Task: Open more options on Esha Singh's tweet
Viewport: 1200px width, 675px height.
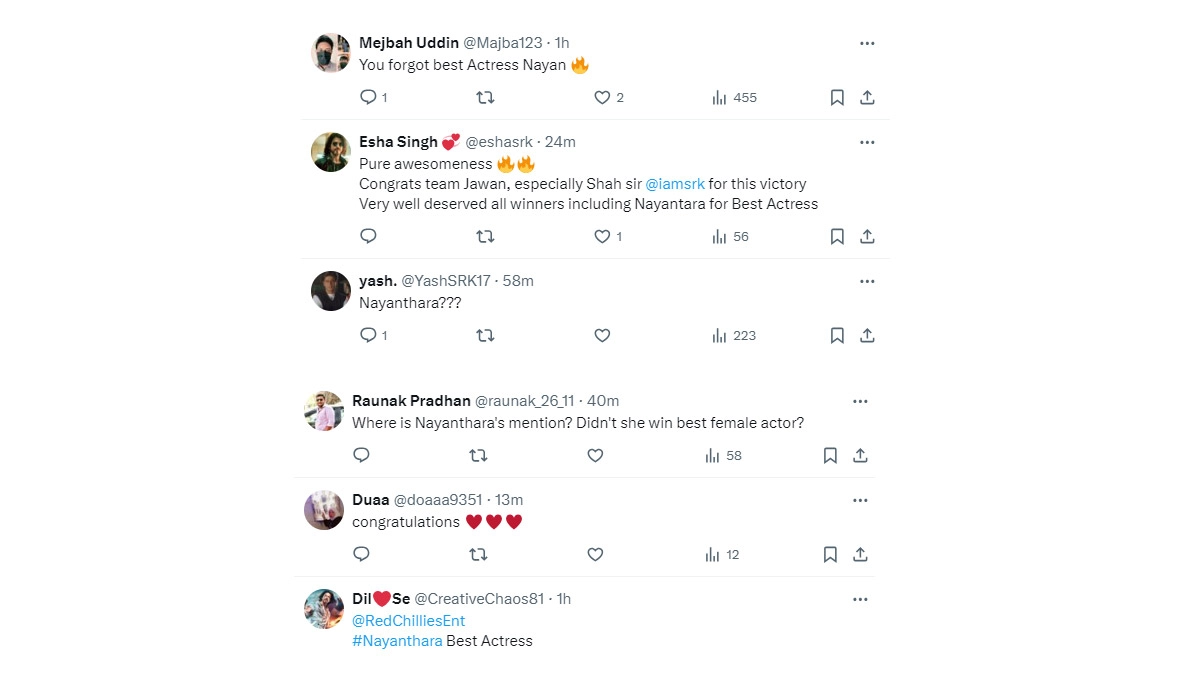Action: click(867, 142)
